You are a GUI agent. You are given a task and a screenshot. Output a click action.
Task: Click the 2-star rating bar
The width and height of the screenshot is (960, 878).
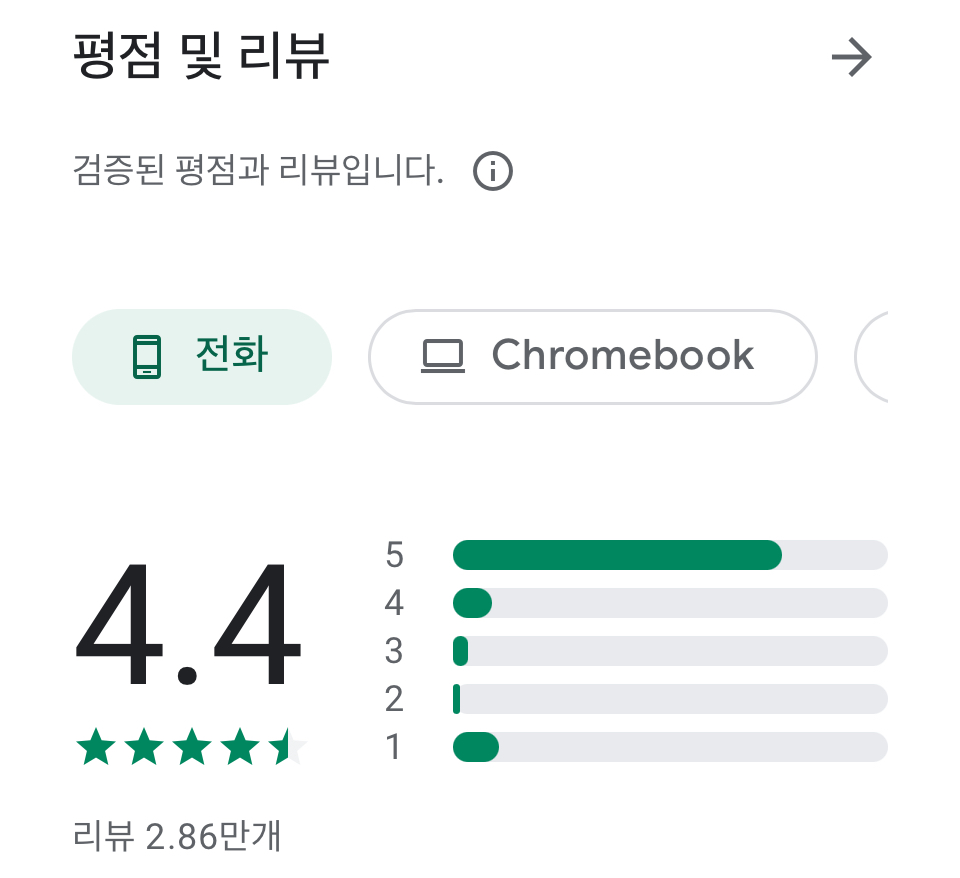(670, 699)
